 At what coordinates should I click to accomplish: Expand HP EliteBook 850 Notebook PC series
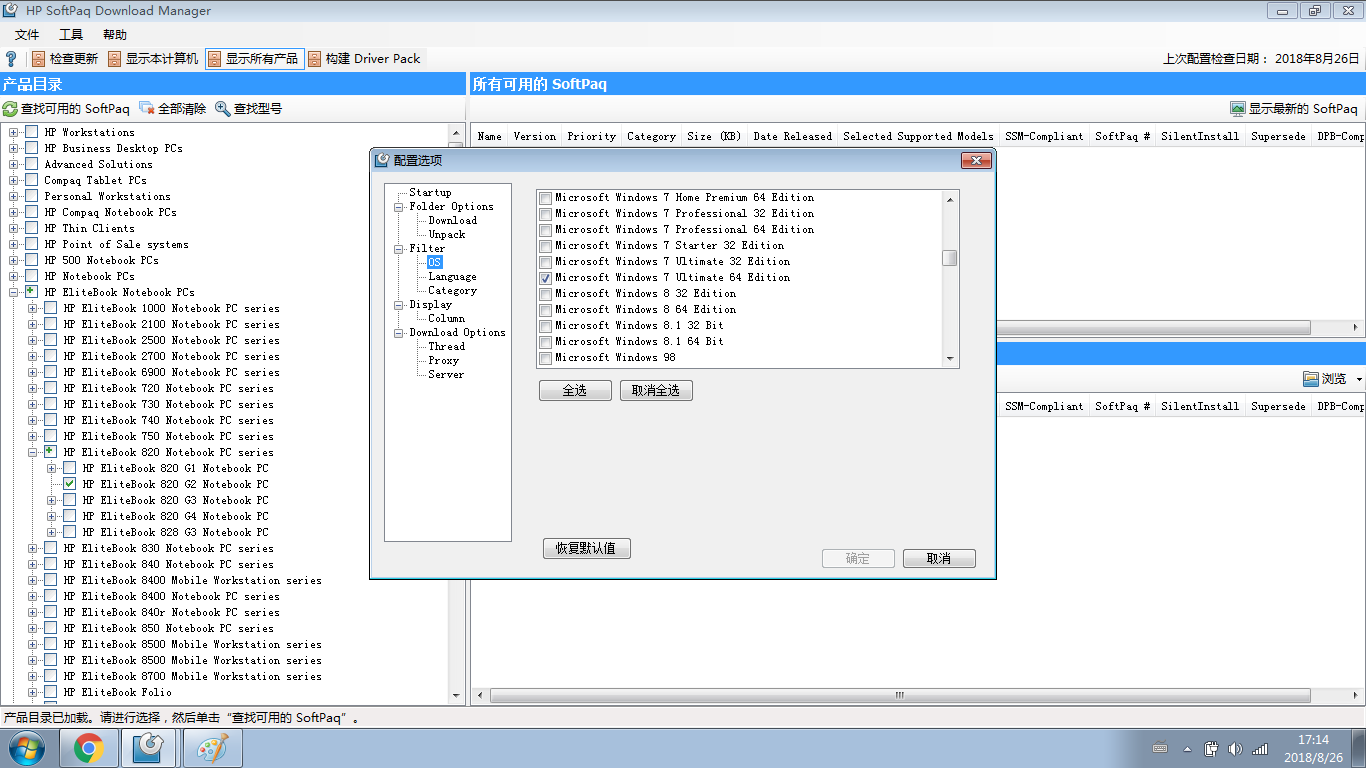pyautogui.click(x=33, y=628)
